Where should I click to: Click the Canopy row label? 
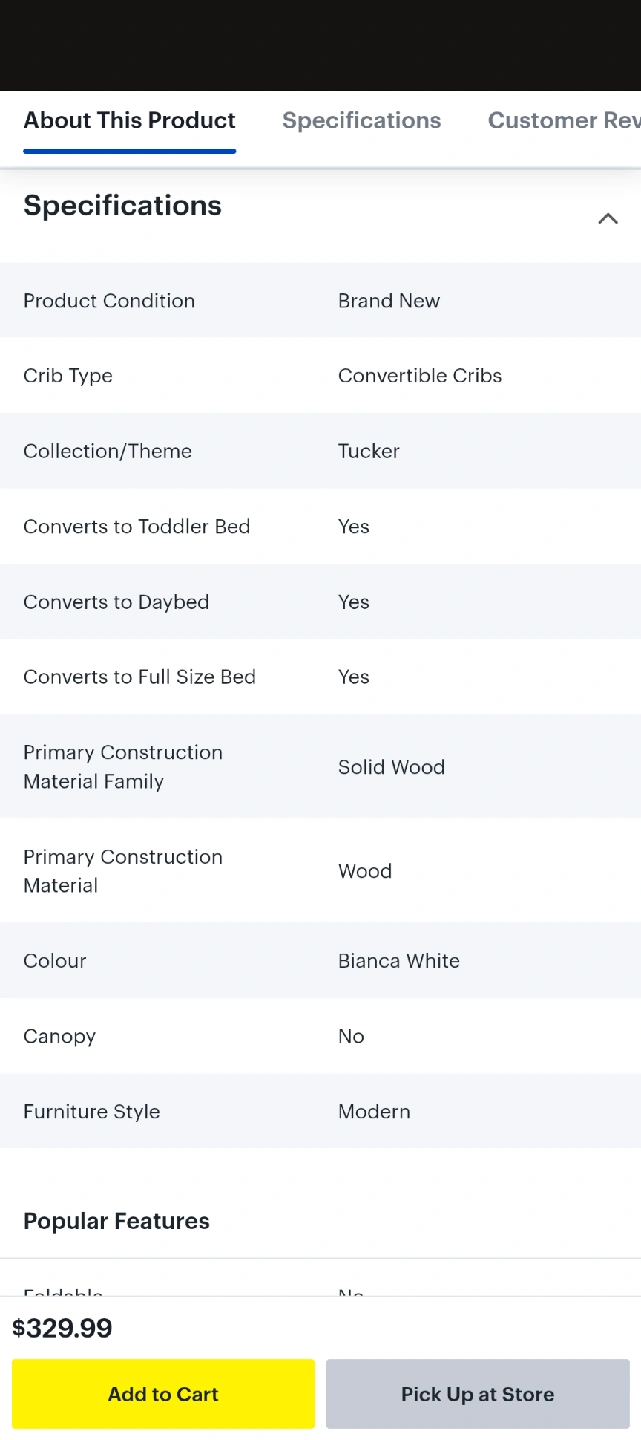[59, 1036]
